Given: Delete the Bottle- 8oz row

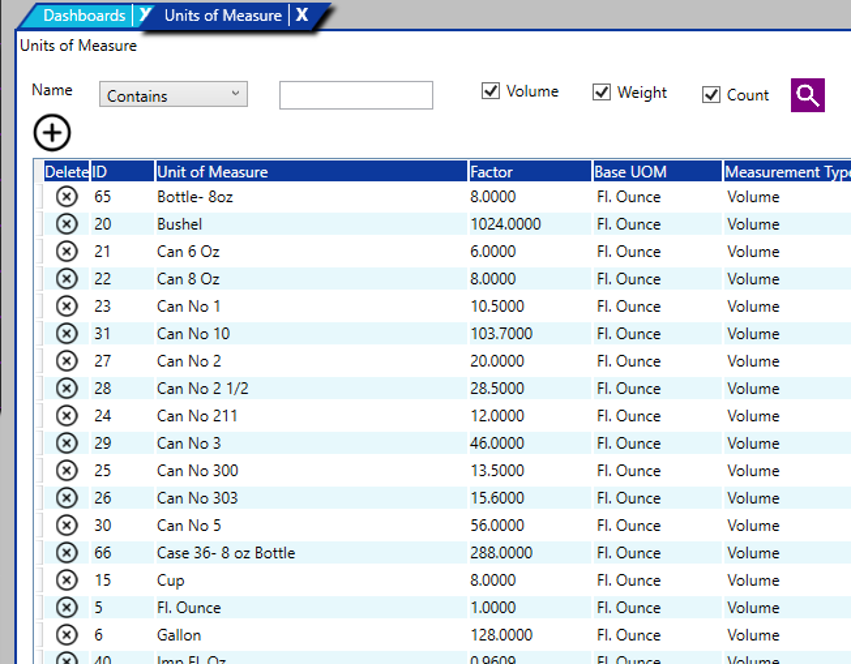Looking at the screenshot, I should [x=66, y=197].
